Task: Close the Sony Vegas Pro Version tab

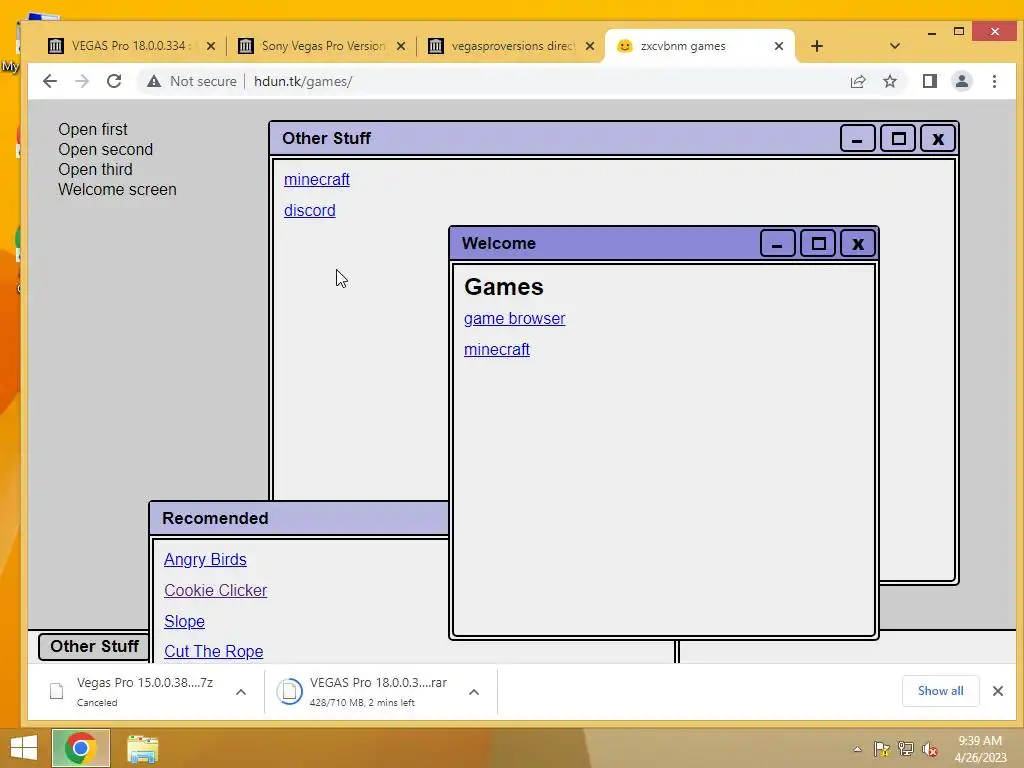Action: (401, 46)
